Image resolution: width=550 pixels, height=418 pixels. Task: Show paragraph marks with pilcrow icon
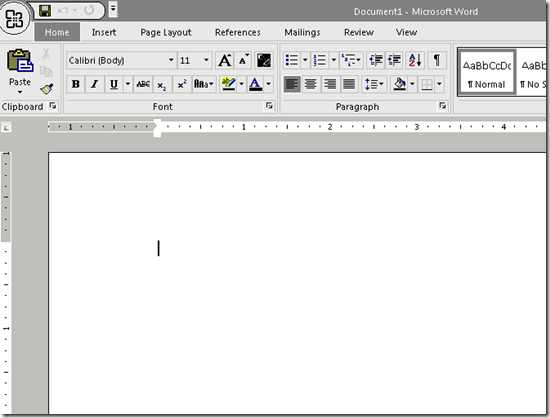(437, 60)
